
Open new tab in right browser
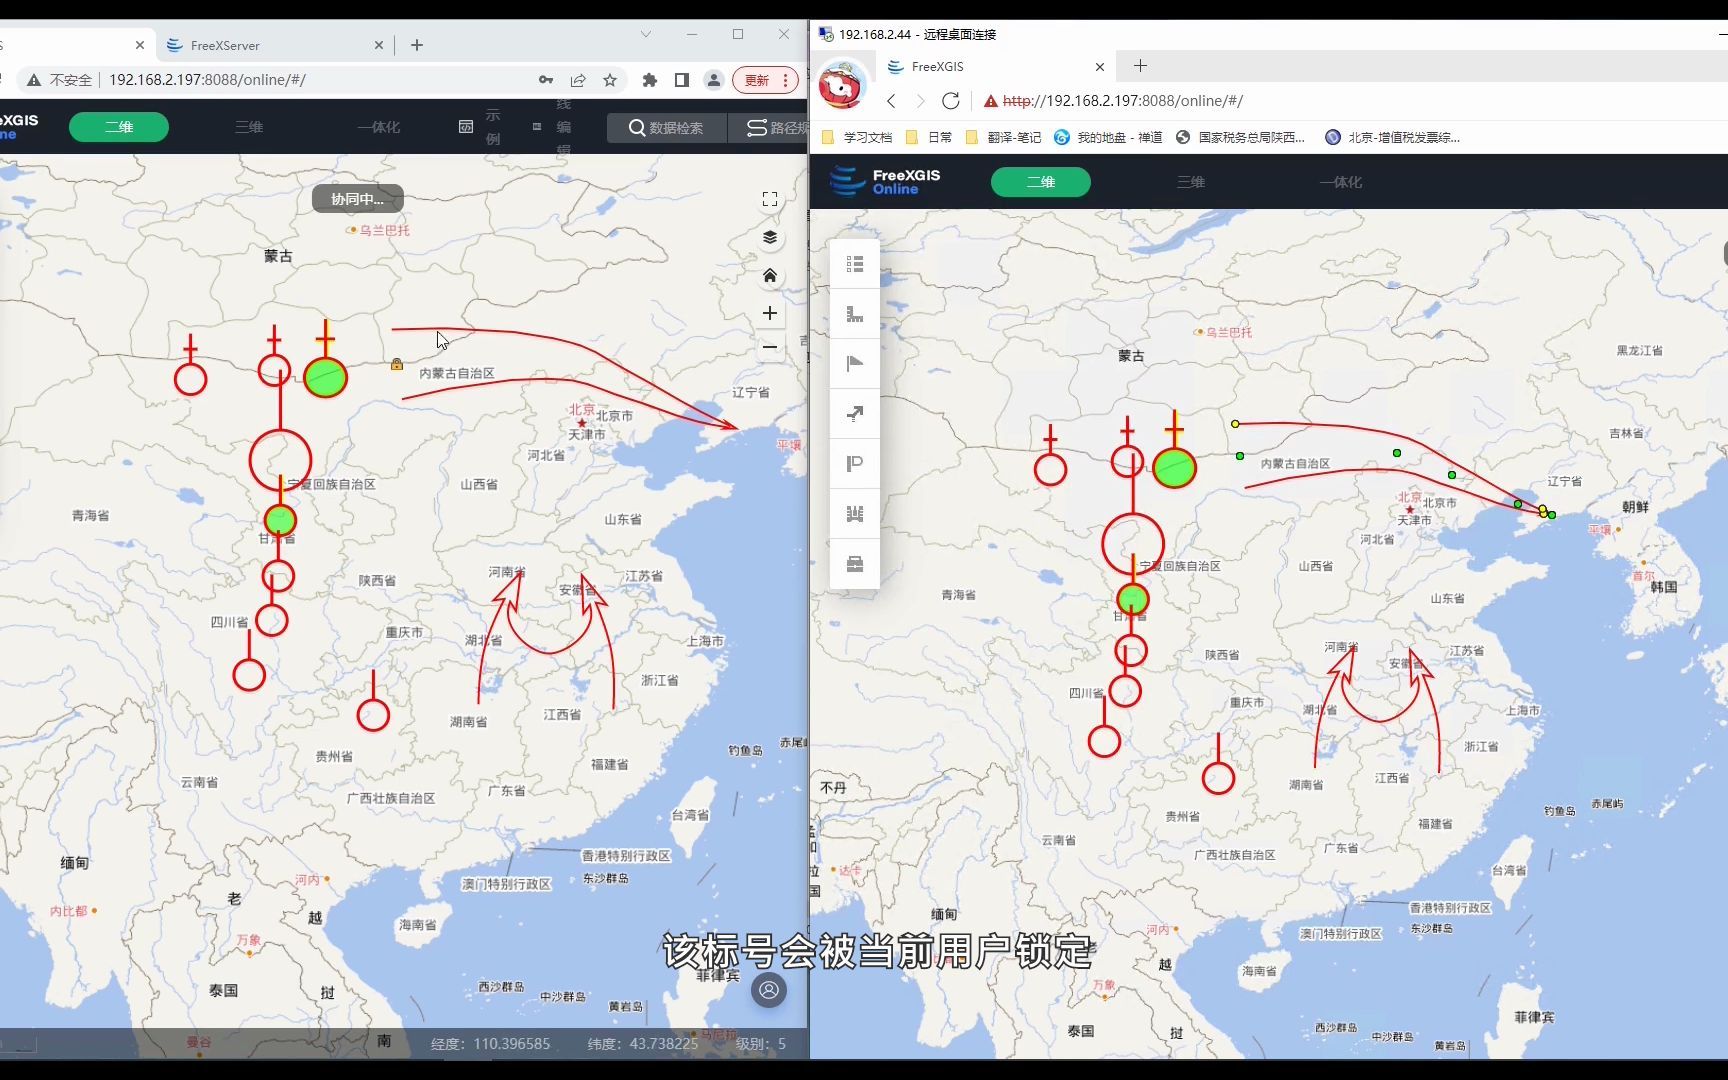(x=1140, y=66)
